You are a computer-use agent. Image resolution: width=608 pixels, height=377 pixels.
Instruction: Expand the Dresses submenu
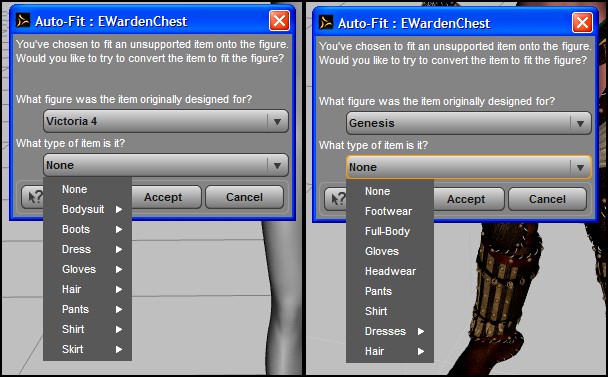coord(390,331)
